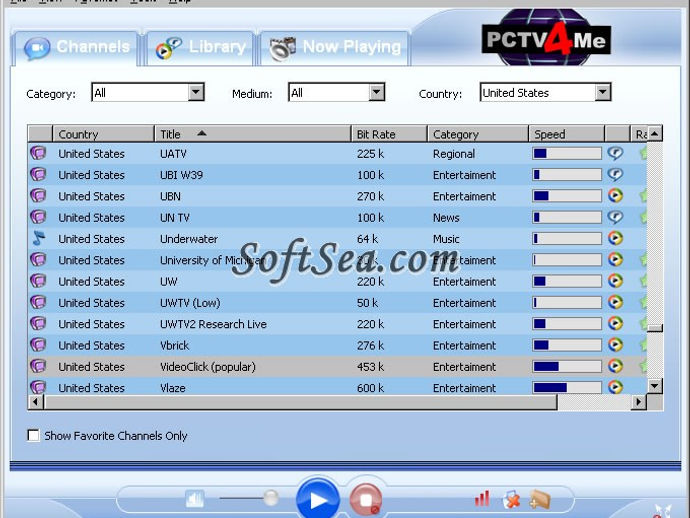690x518 pixels.
Task: Sort list by Speed column header
Action: click(x=566, y=134)
